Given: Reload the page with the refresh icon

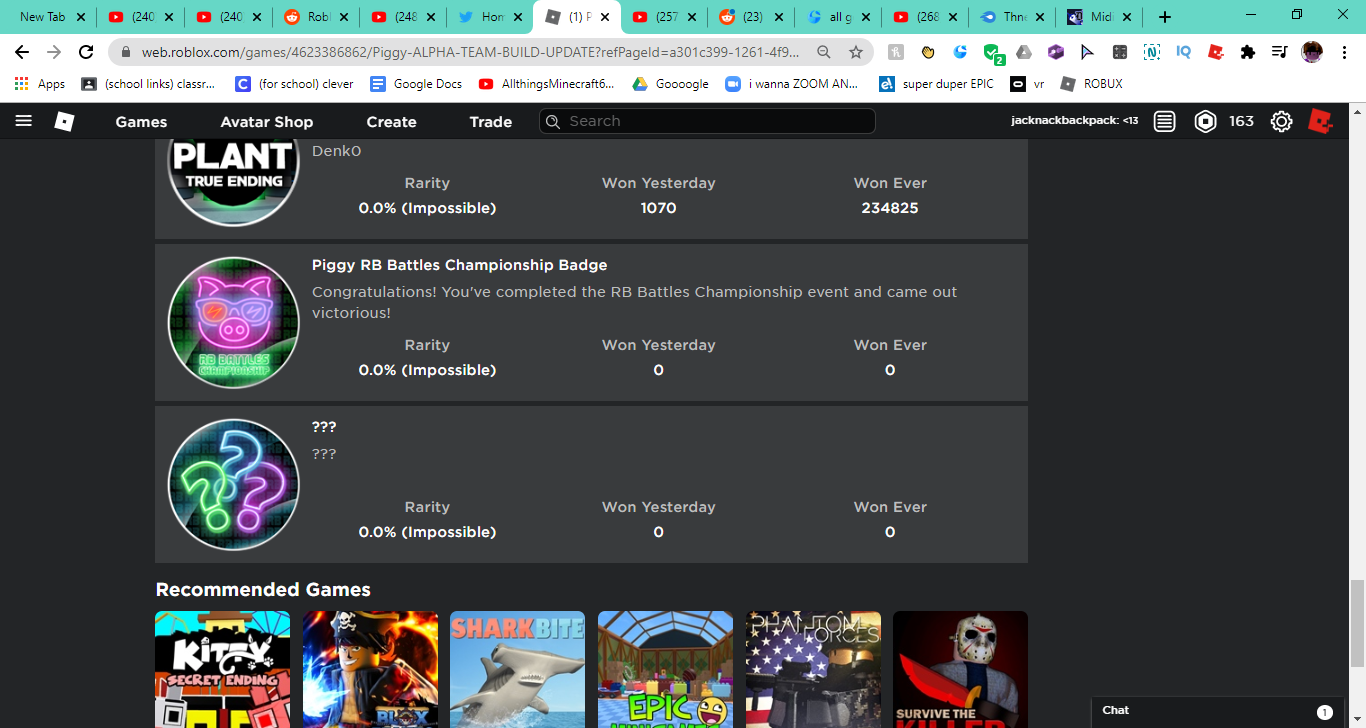Looking at the screenshot, I should point(86,52).
